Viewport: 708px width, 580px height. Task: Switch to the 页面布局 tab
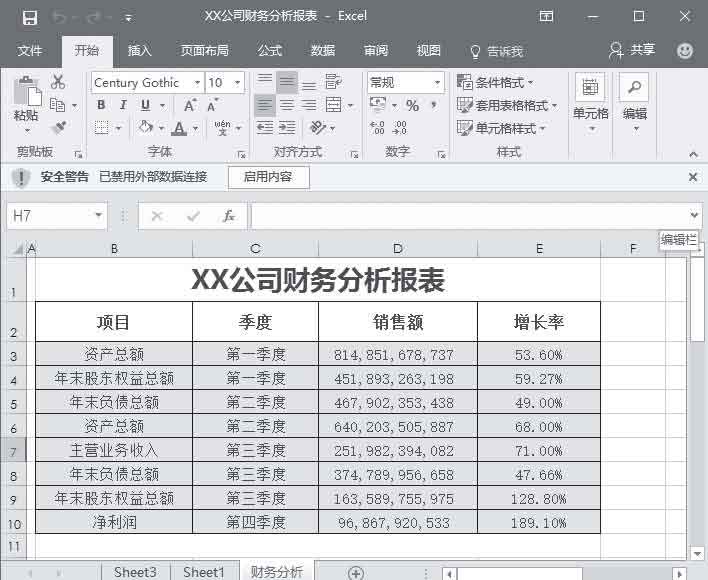click(205, 51)
